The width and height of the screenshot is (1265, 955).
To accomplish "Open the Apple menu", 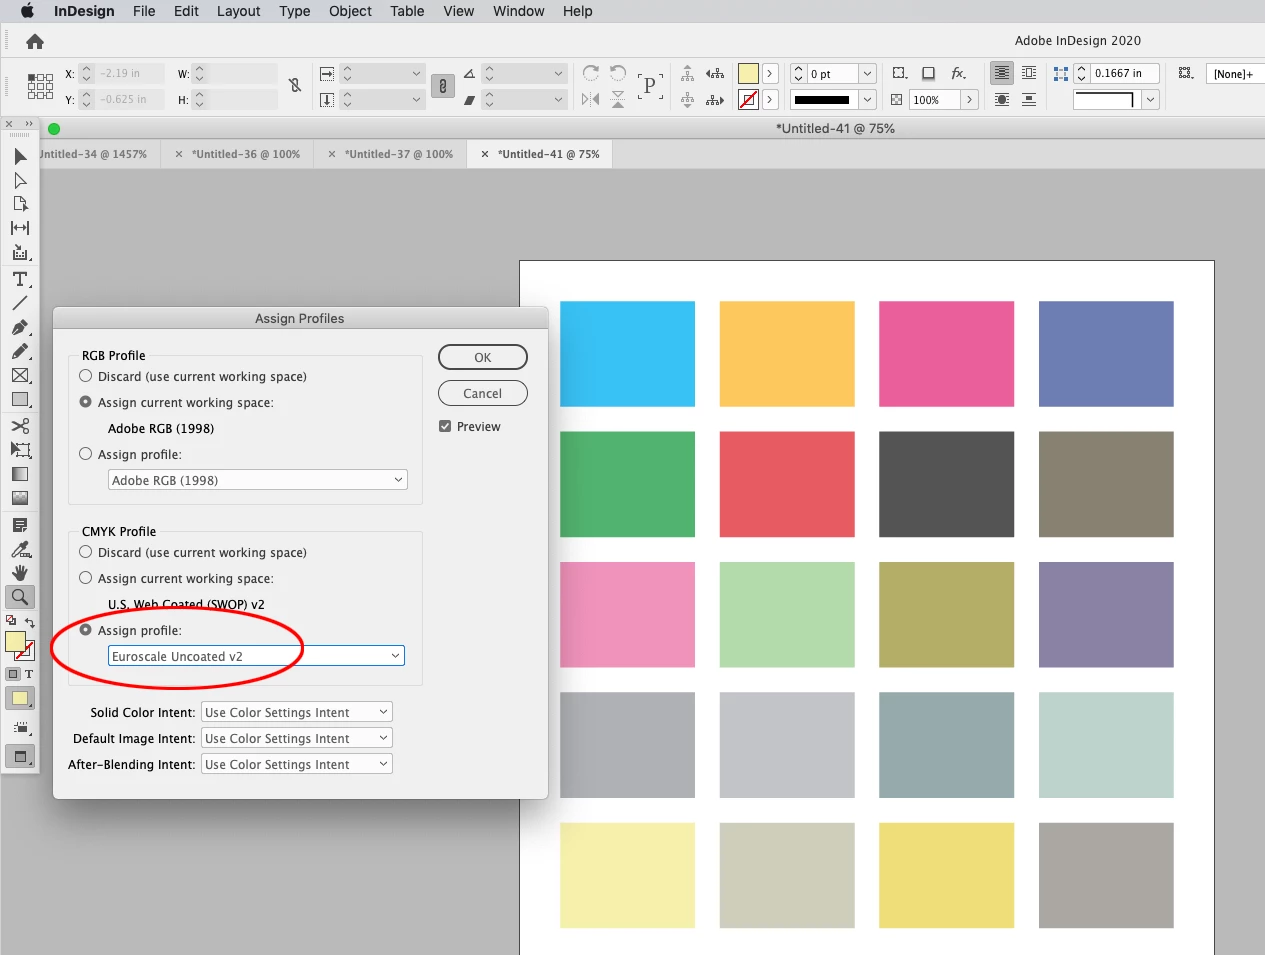I will click(27, 11).
